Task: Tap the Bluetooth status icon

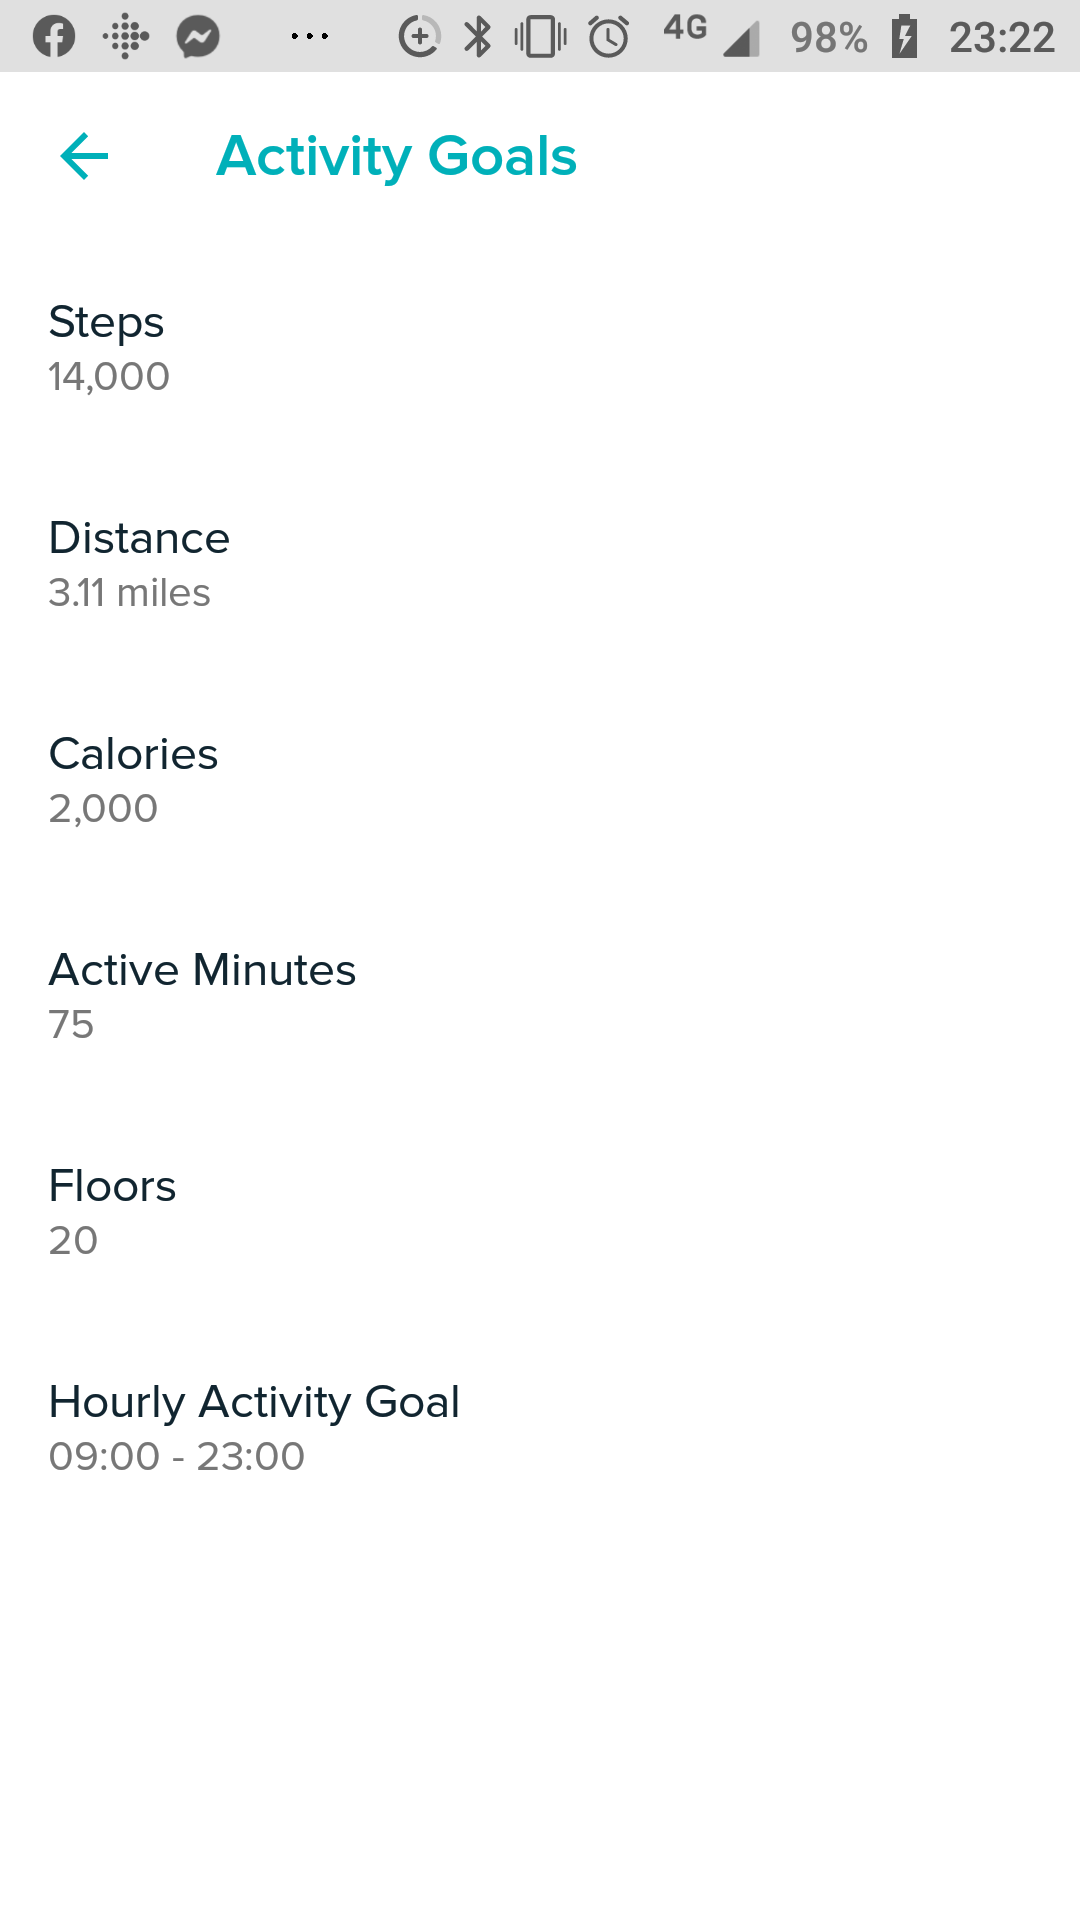Action: [478, 37]
